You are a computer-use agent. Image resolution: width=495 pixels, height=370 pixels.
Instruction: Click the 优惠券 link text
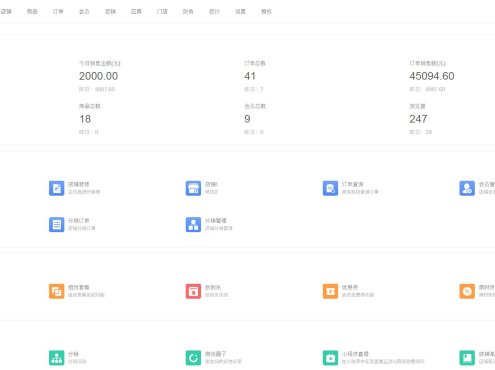(x=350, y=287)
